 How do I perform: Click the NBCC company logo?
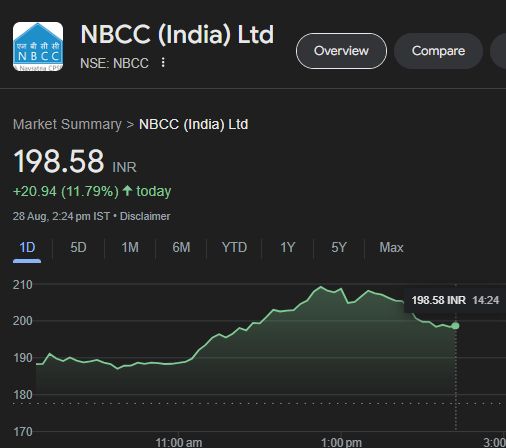point(38,47)
